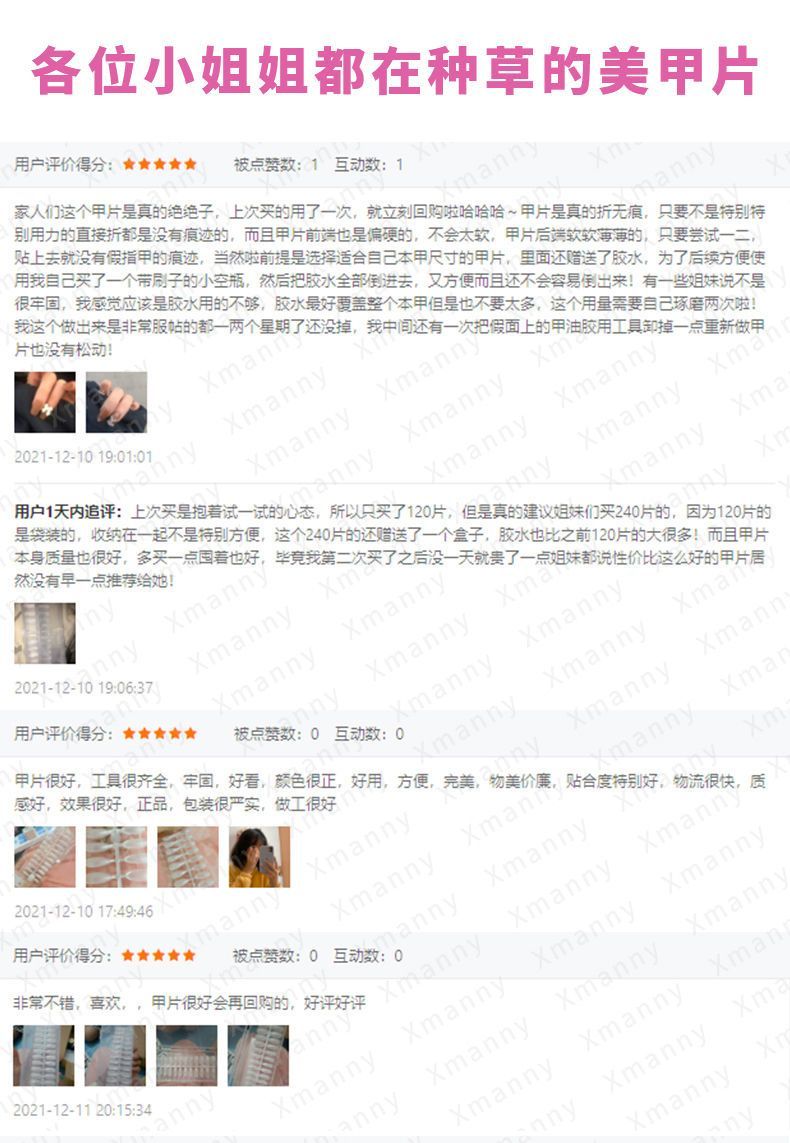Open last review's second nail box photo
The width and height of the screenshot is (790, 1143).
pyautogui.click(x=115, y=1056)
